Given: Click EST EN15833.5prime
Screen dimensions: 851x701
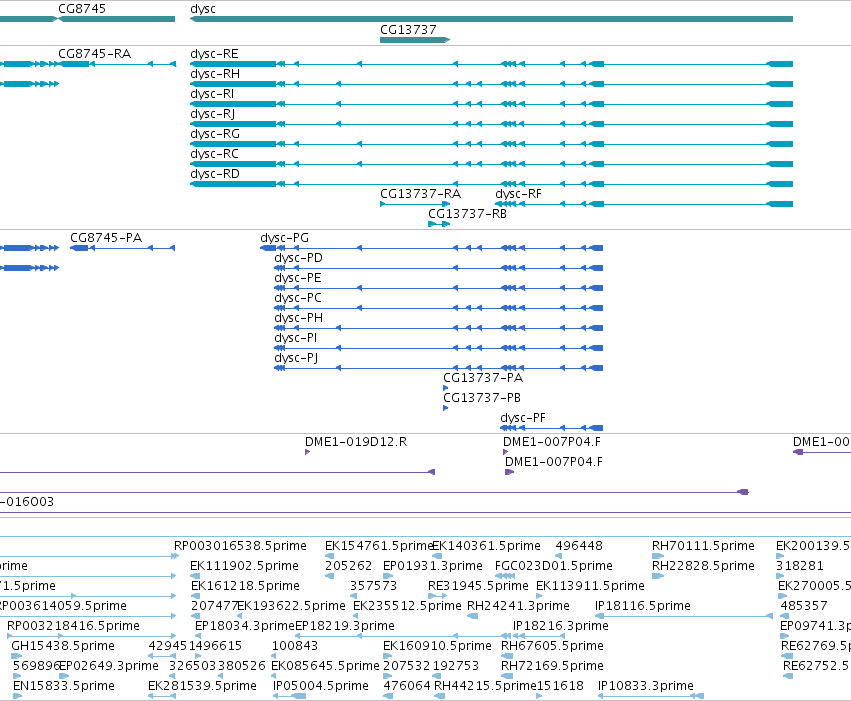Looking at the screenshot, I should [63, 686].
